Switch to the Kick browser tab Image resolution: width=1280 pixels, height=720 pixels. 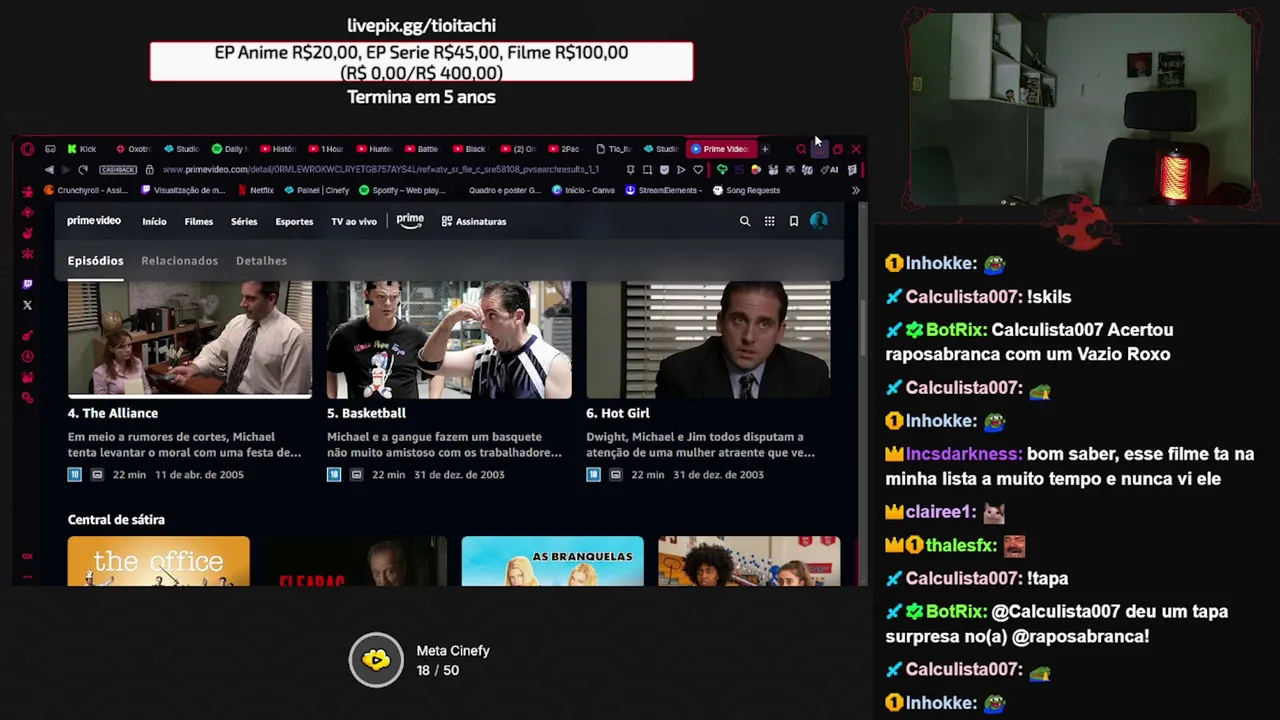coord(82,149)
